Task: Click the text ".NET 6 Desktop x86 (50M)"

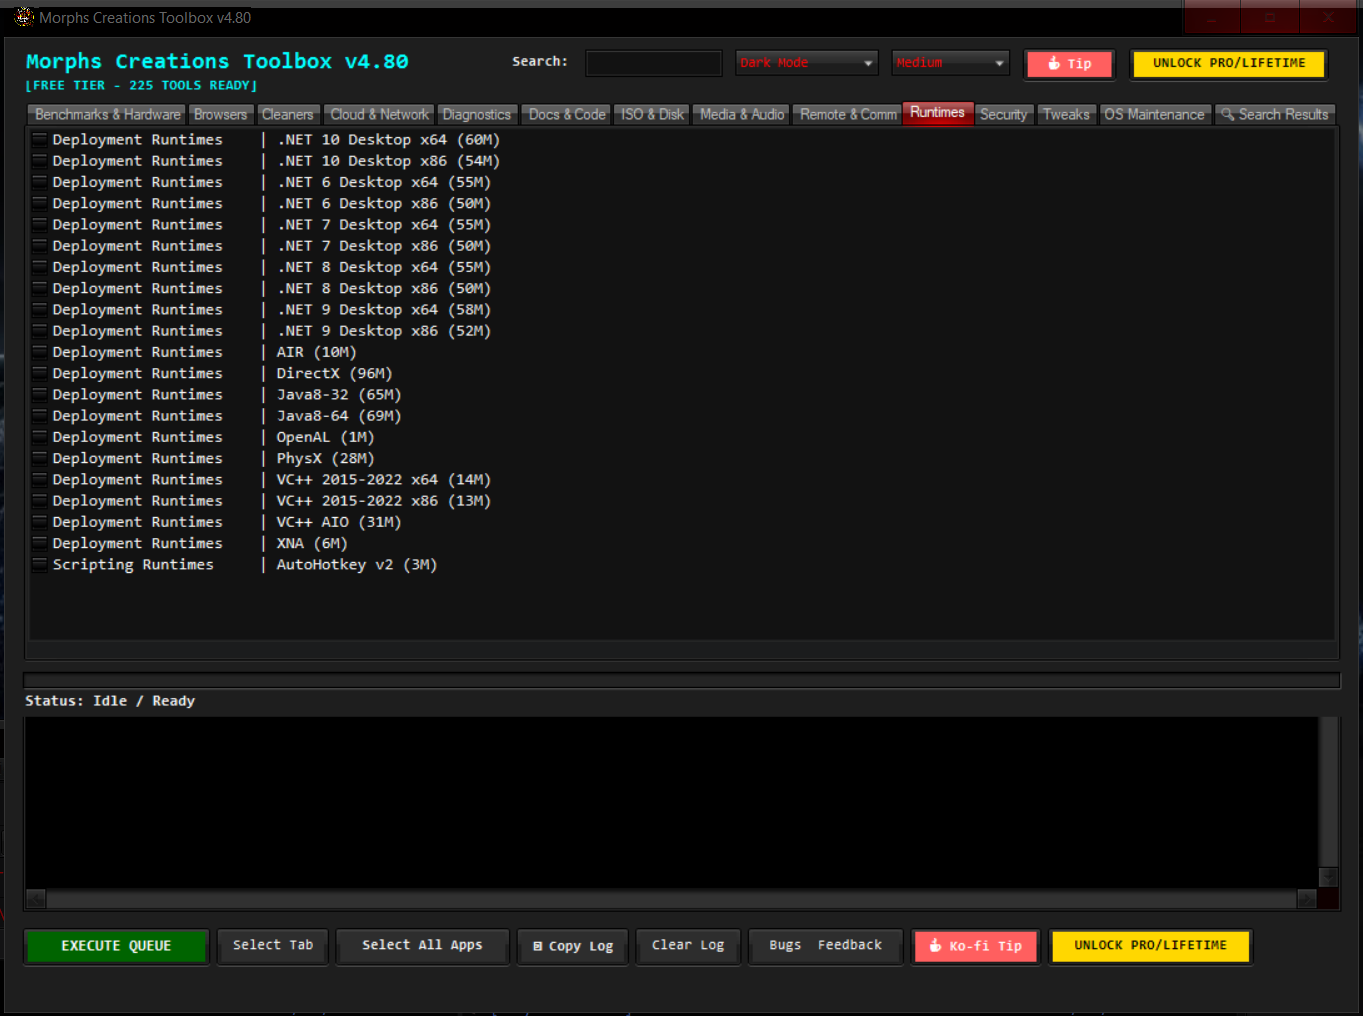Action: coord(384,203)
